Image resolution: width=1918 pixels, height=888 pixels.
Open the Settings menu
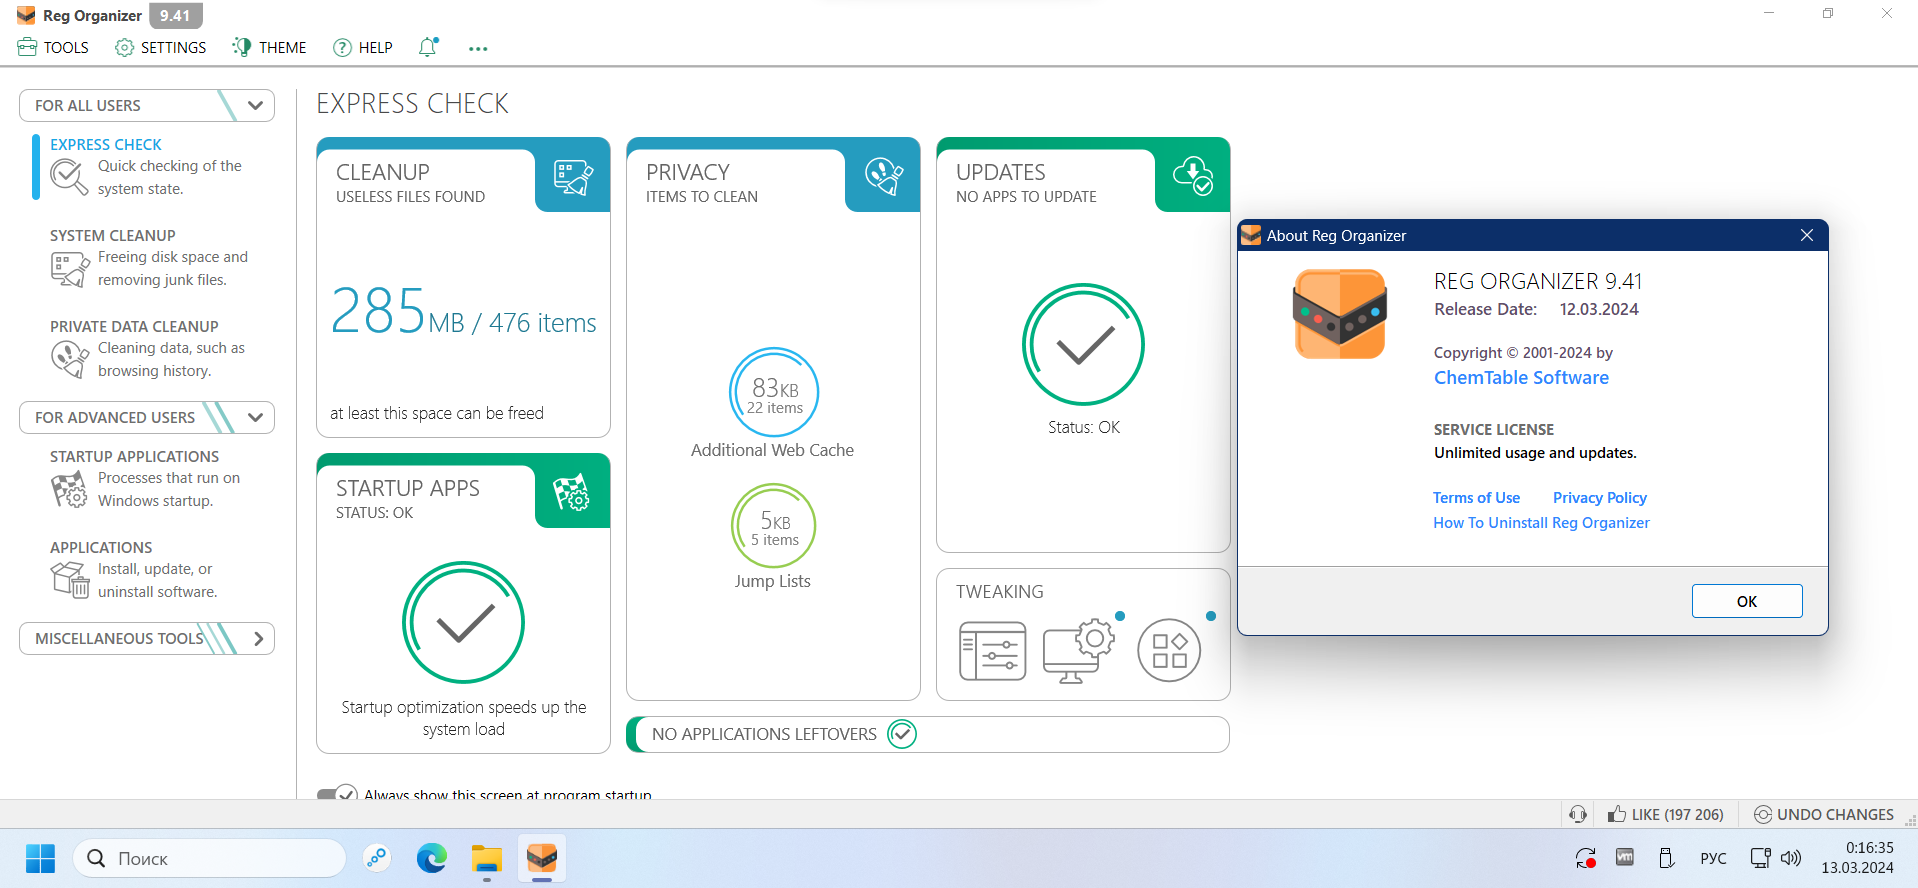click(x=160, y=47)
